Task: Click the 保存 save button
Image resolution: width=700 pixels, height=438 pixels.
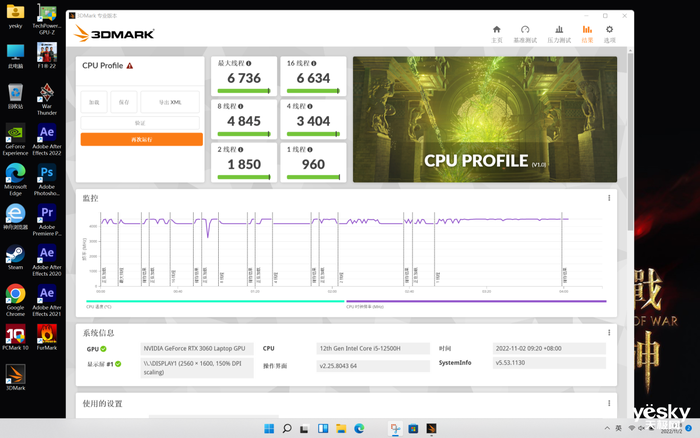Action: [x=124, y=102]
